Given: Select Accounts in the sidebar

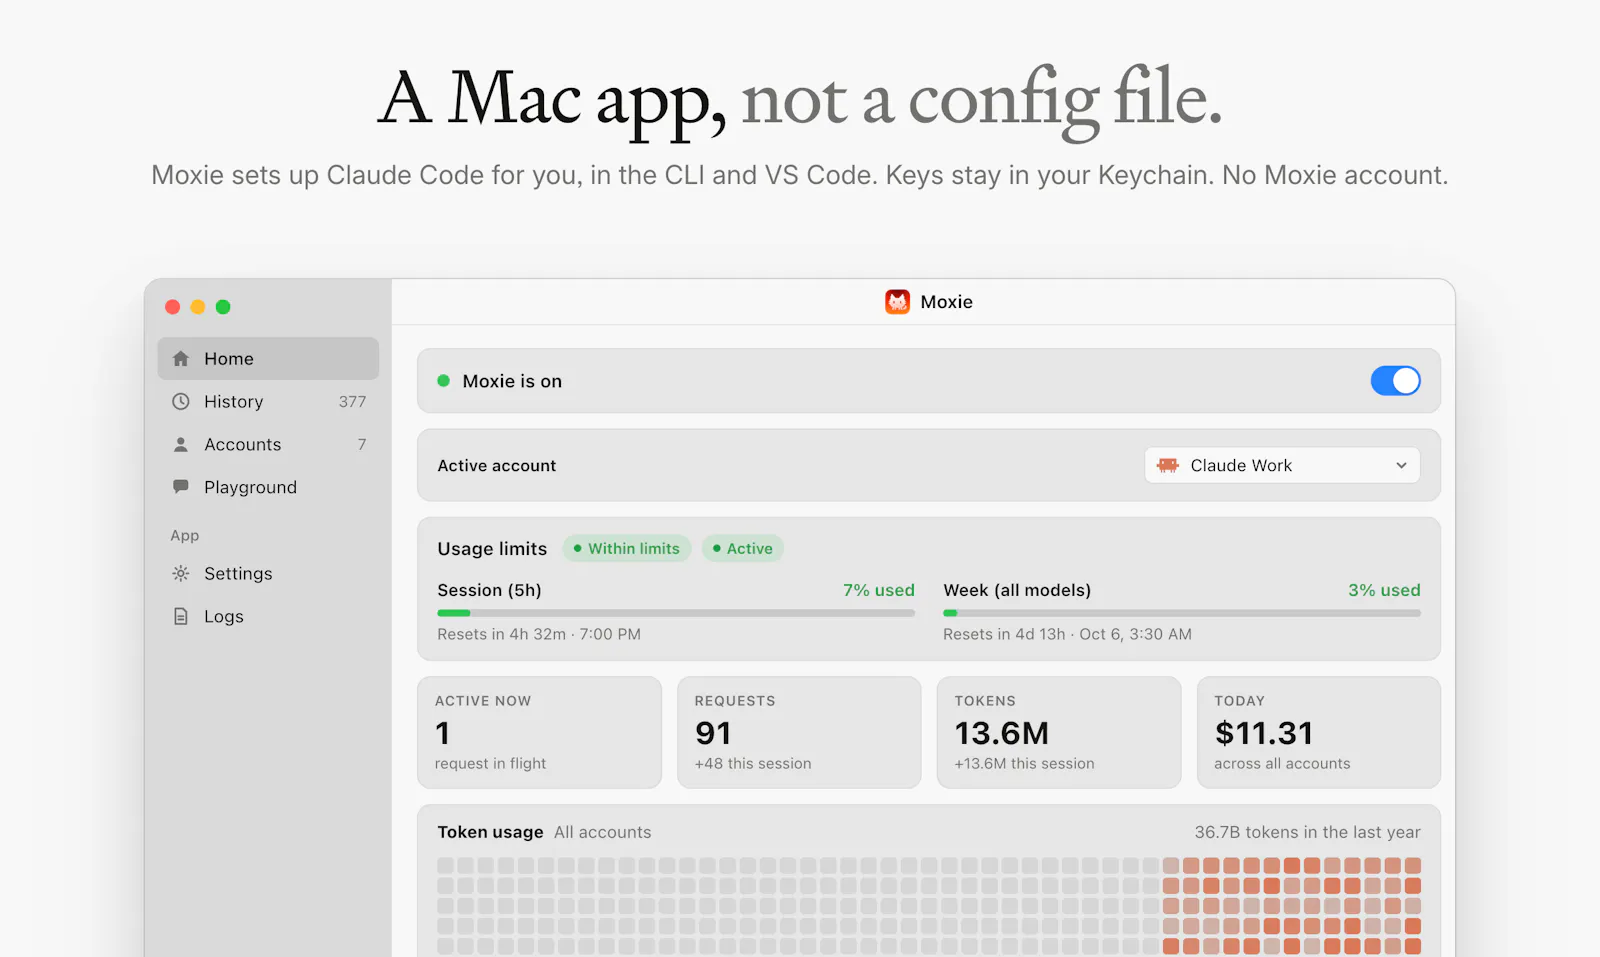Looking at the screenshot, I should point(268,444).
